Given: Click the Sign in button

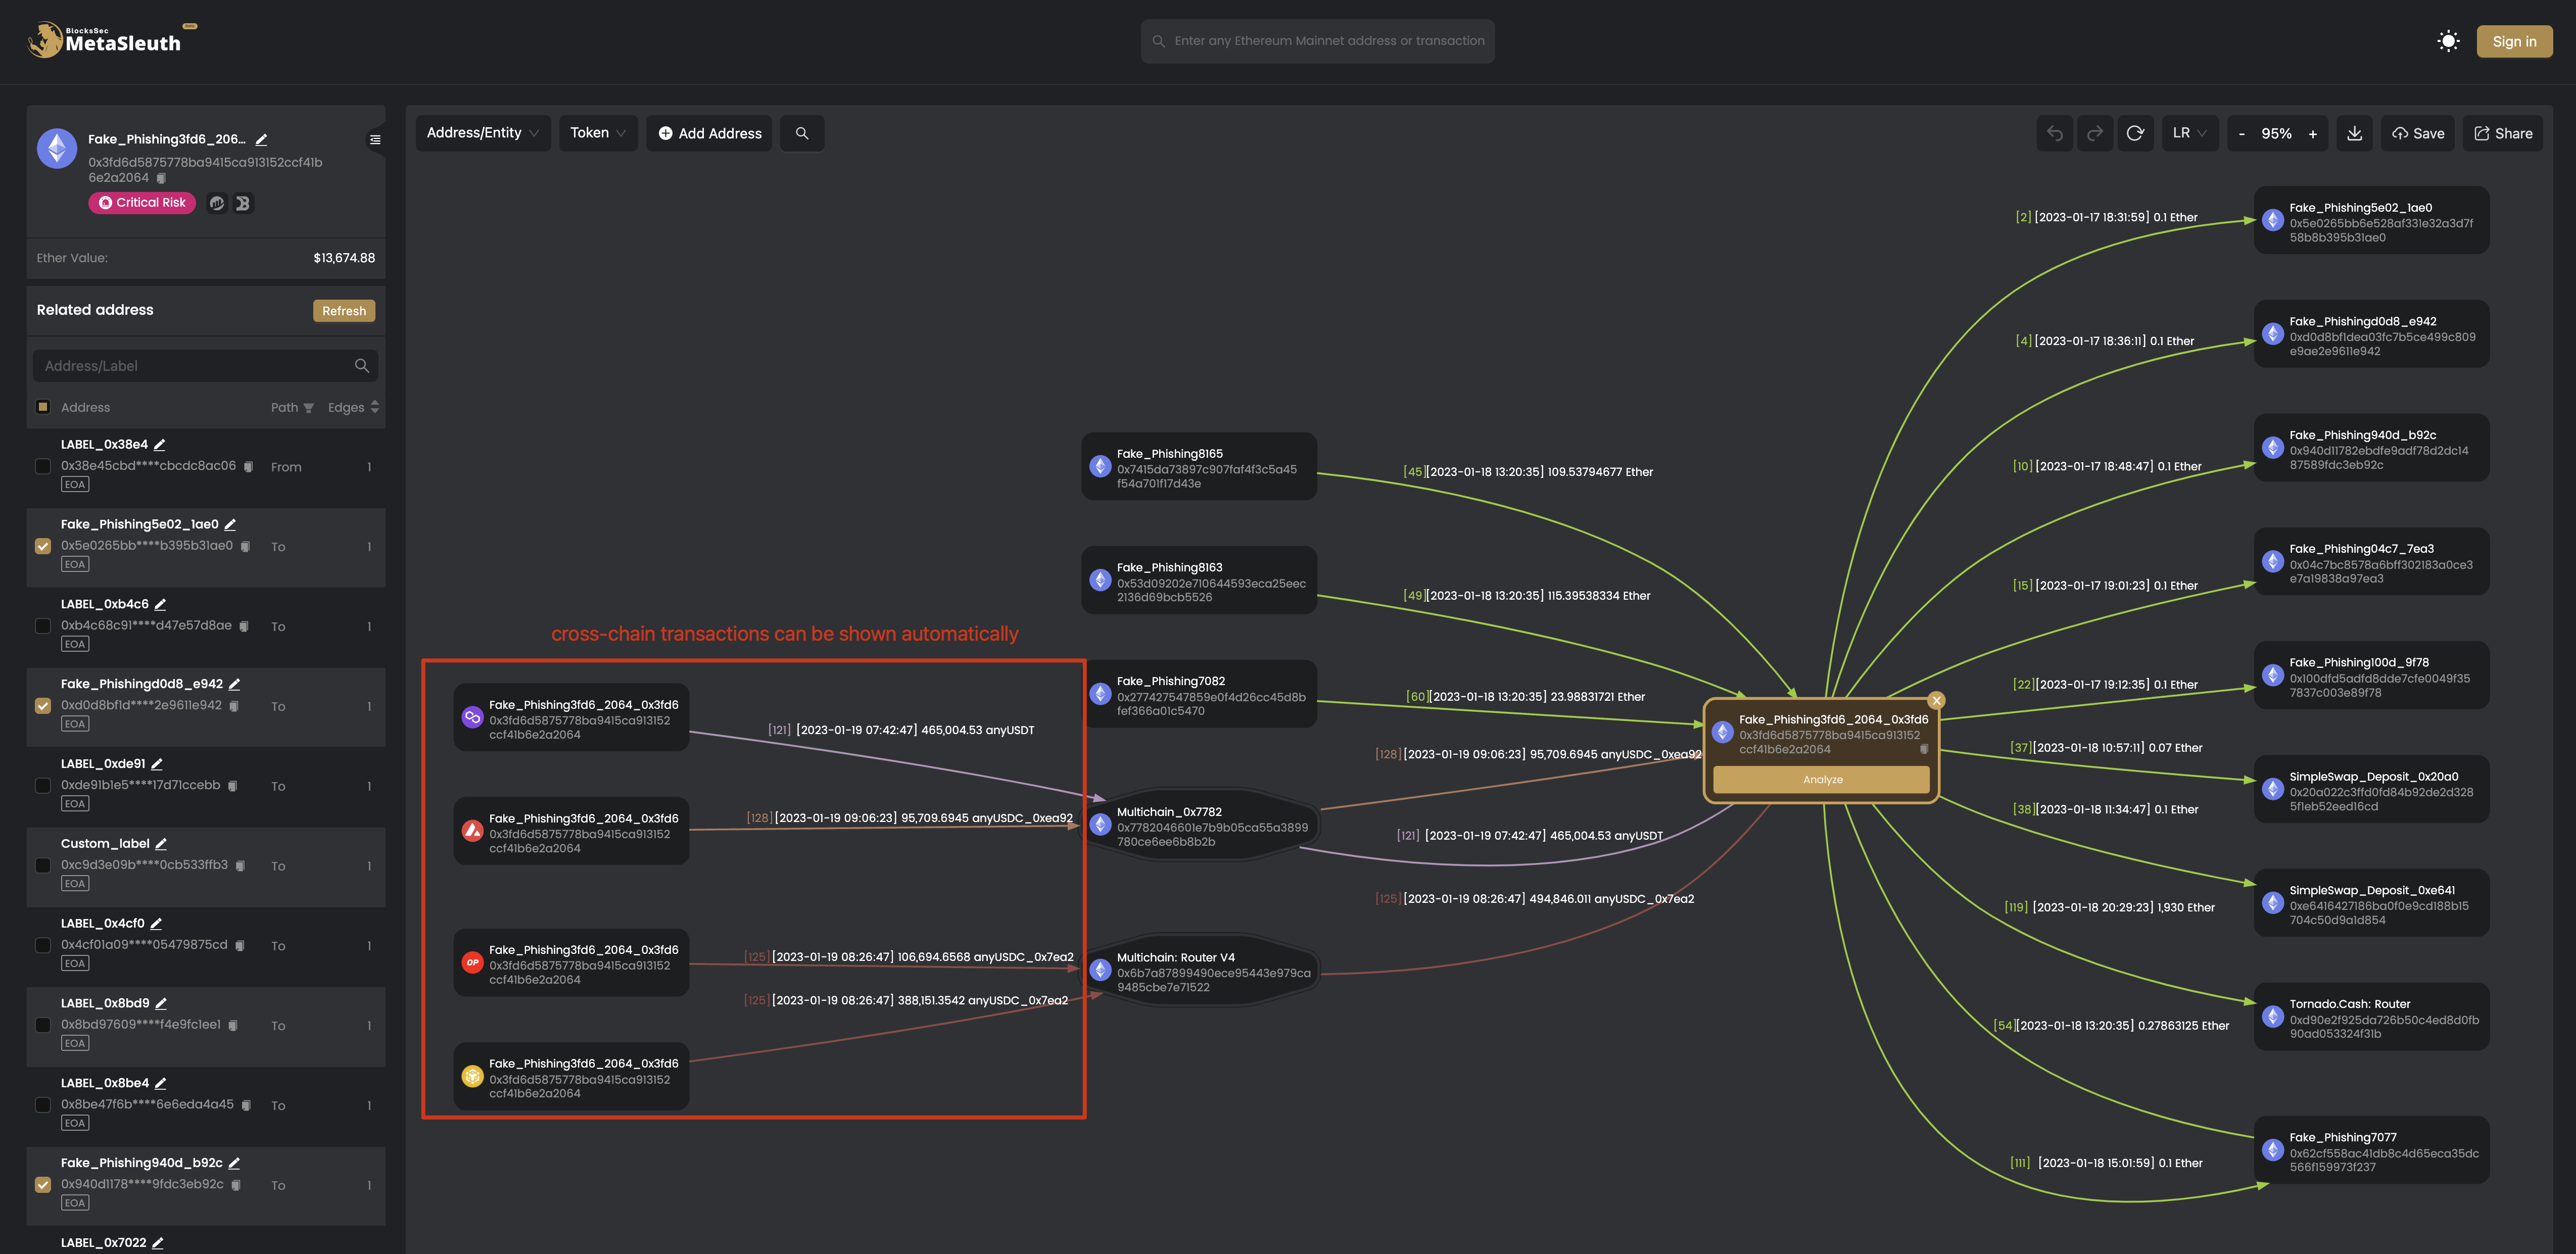Looking at the screenshot, I should point(2514,41).
